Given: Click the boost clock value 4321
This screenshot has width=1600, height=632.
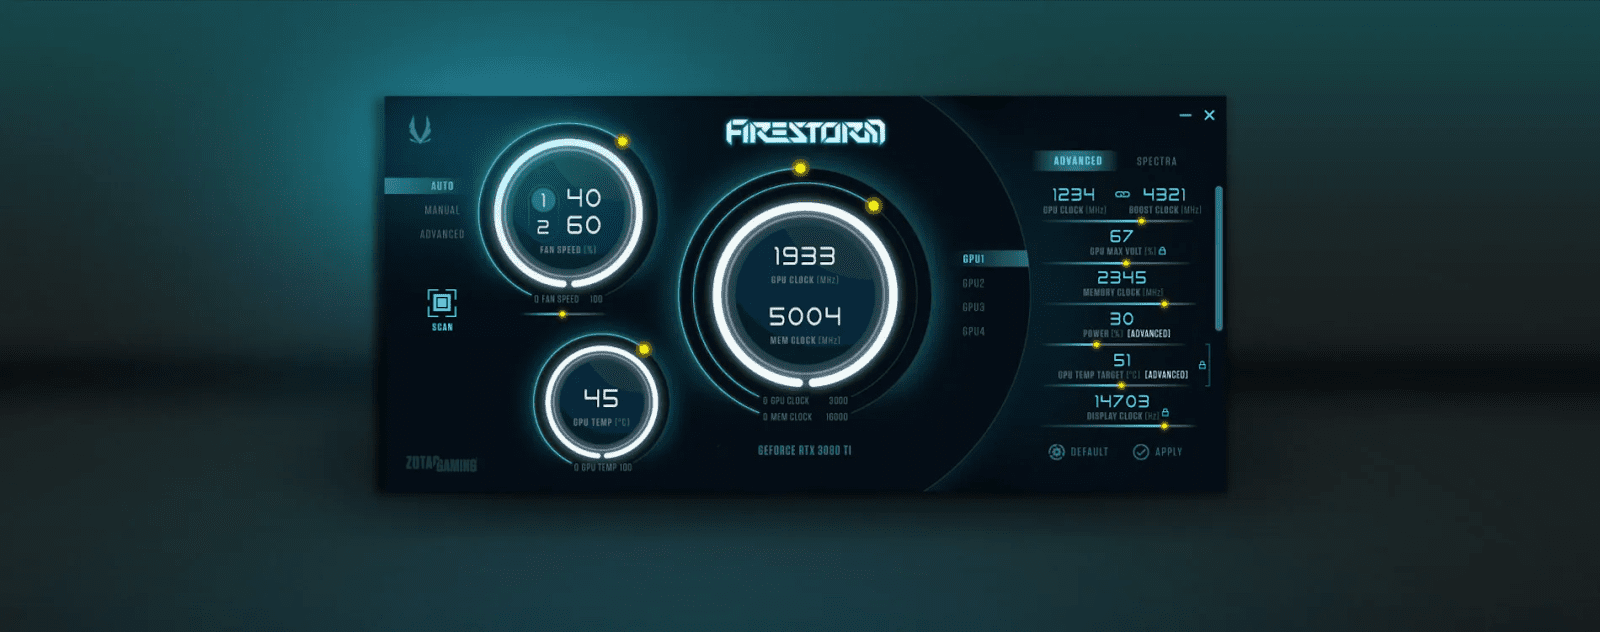Looking at the screenshot, I should coord(1164,194).
